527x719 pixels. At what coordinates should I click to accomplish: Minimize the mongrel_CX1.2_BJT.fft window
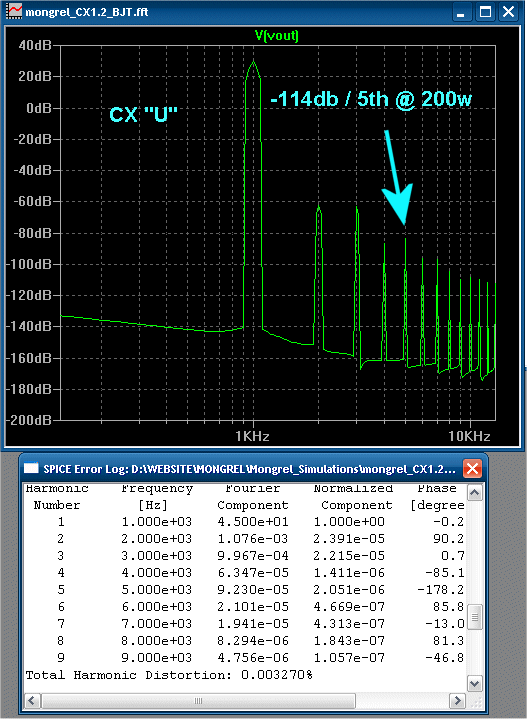coord(461,12)
